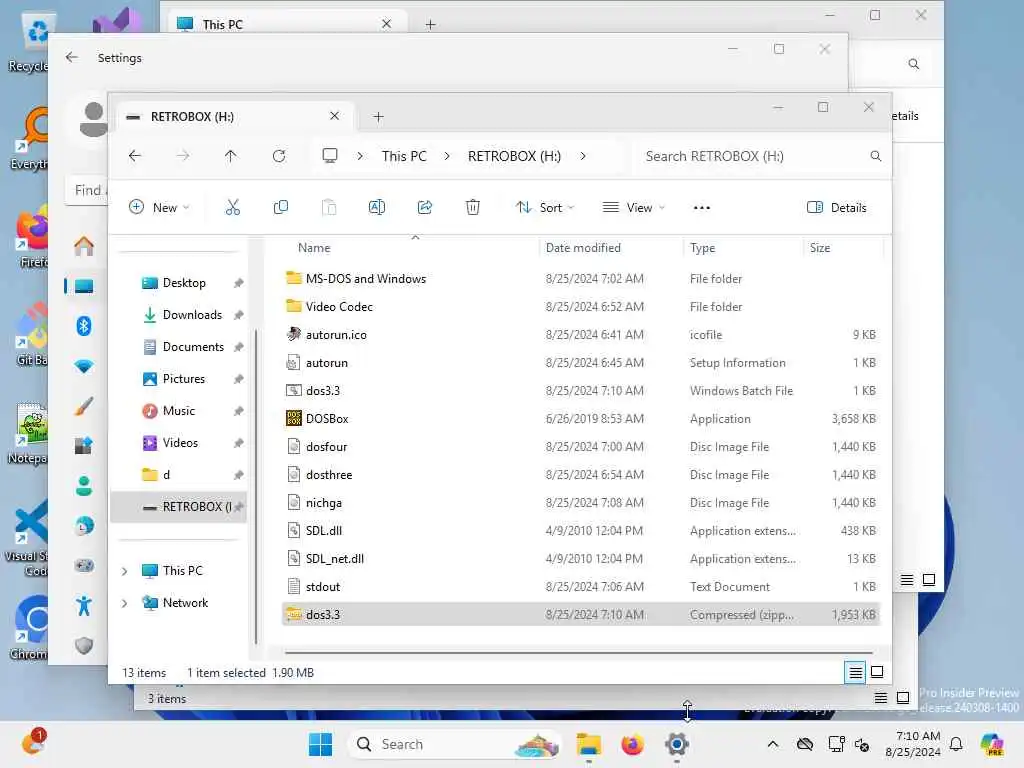This screenshot has width=1024, height=768.
Task: Close the RETROBOX (H:) tab
Action: (x=334, y=116)
